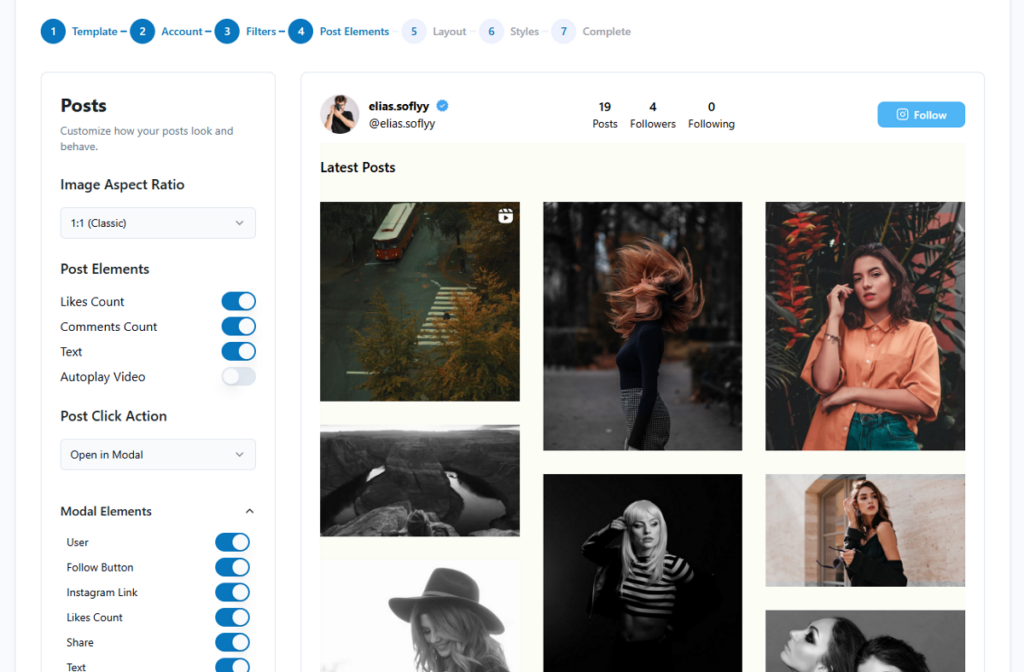Click the step 7 circle next to Complete

point(563,31)
